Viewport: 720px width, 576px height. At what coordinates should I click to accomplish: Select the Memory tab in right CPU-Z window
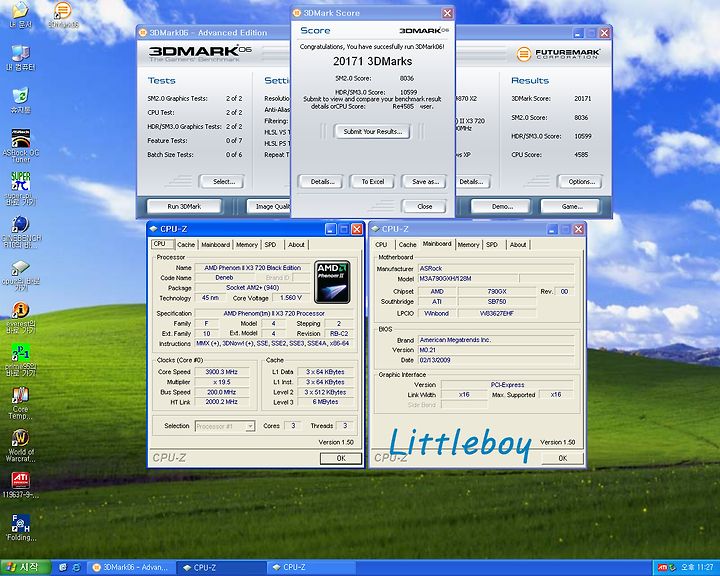click(468, 245)
